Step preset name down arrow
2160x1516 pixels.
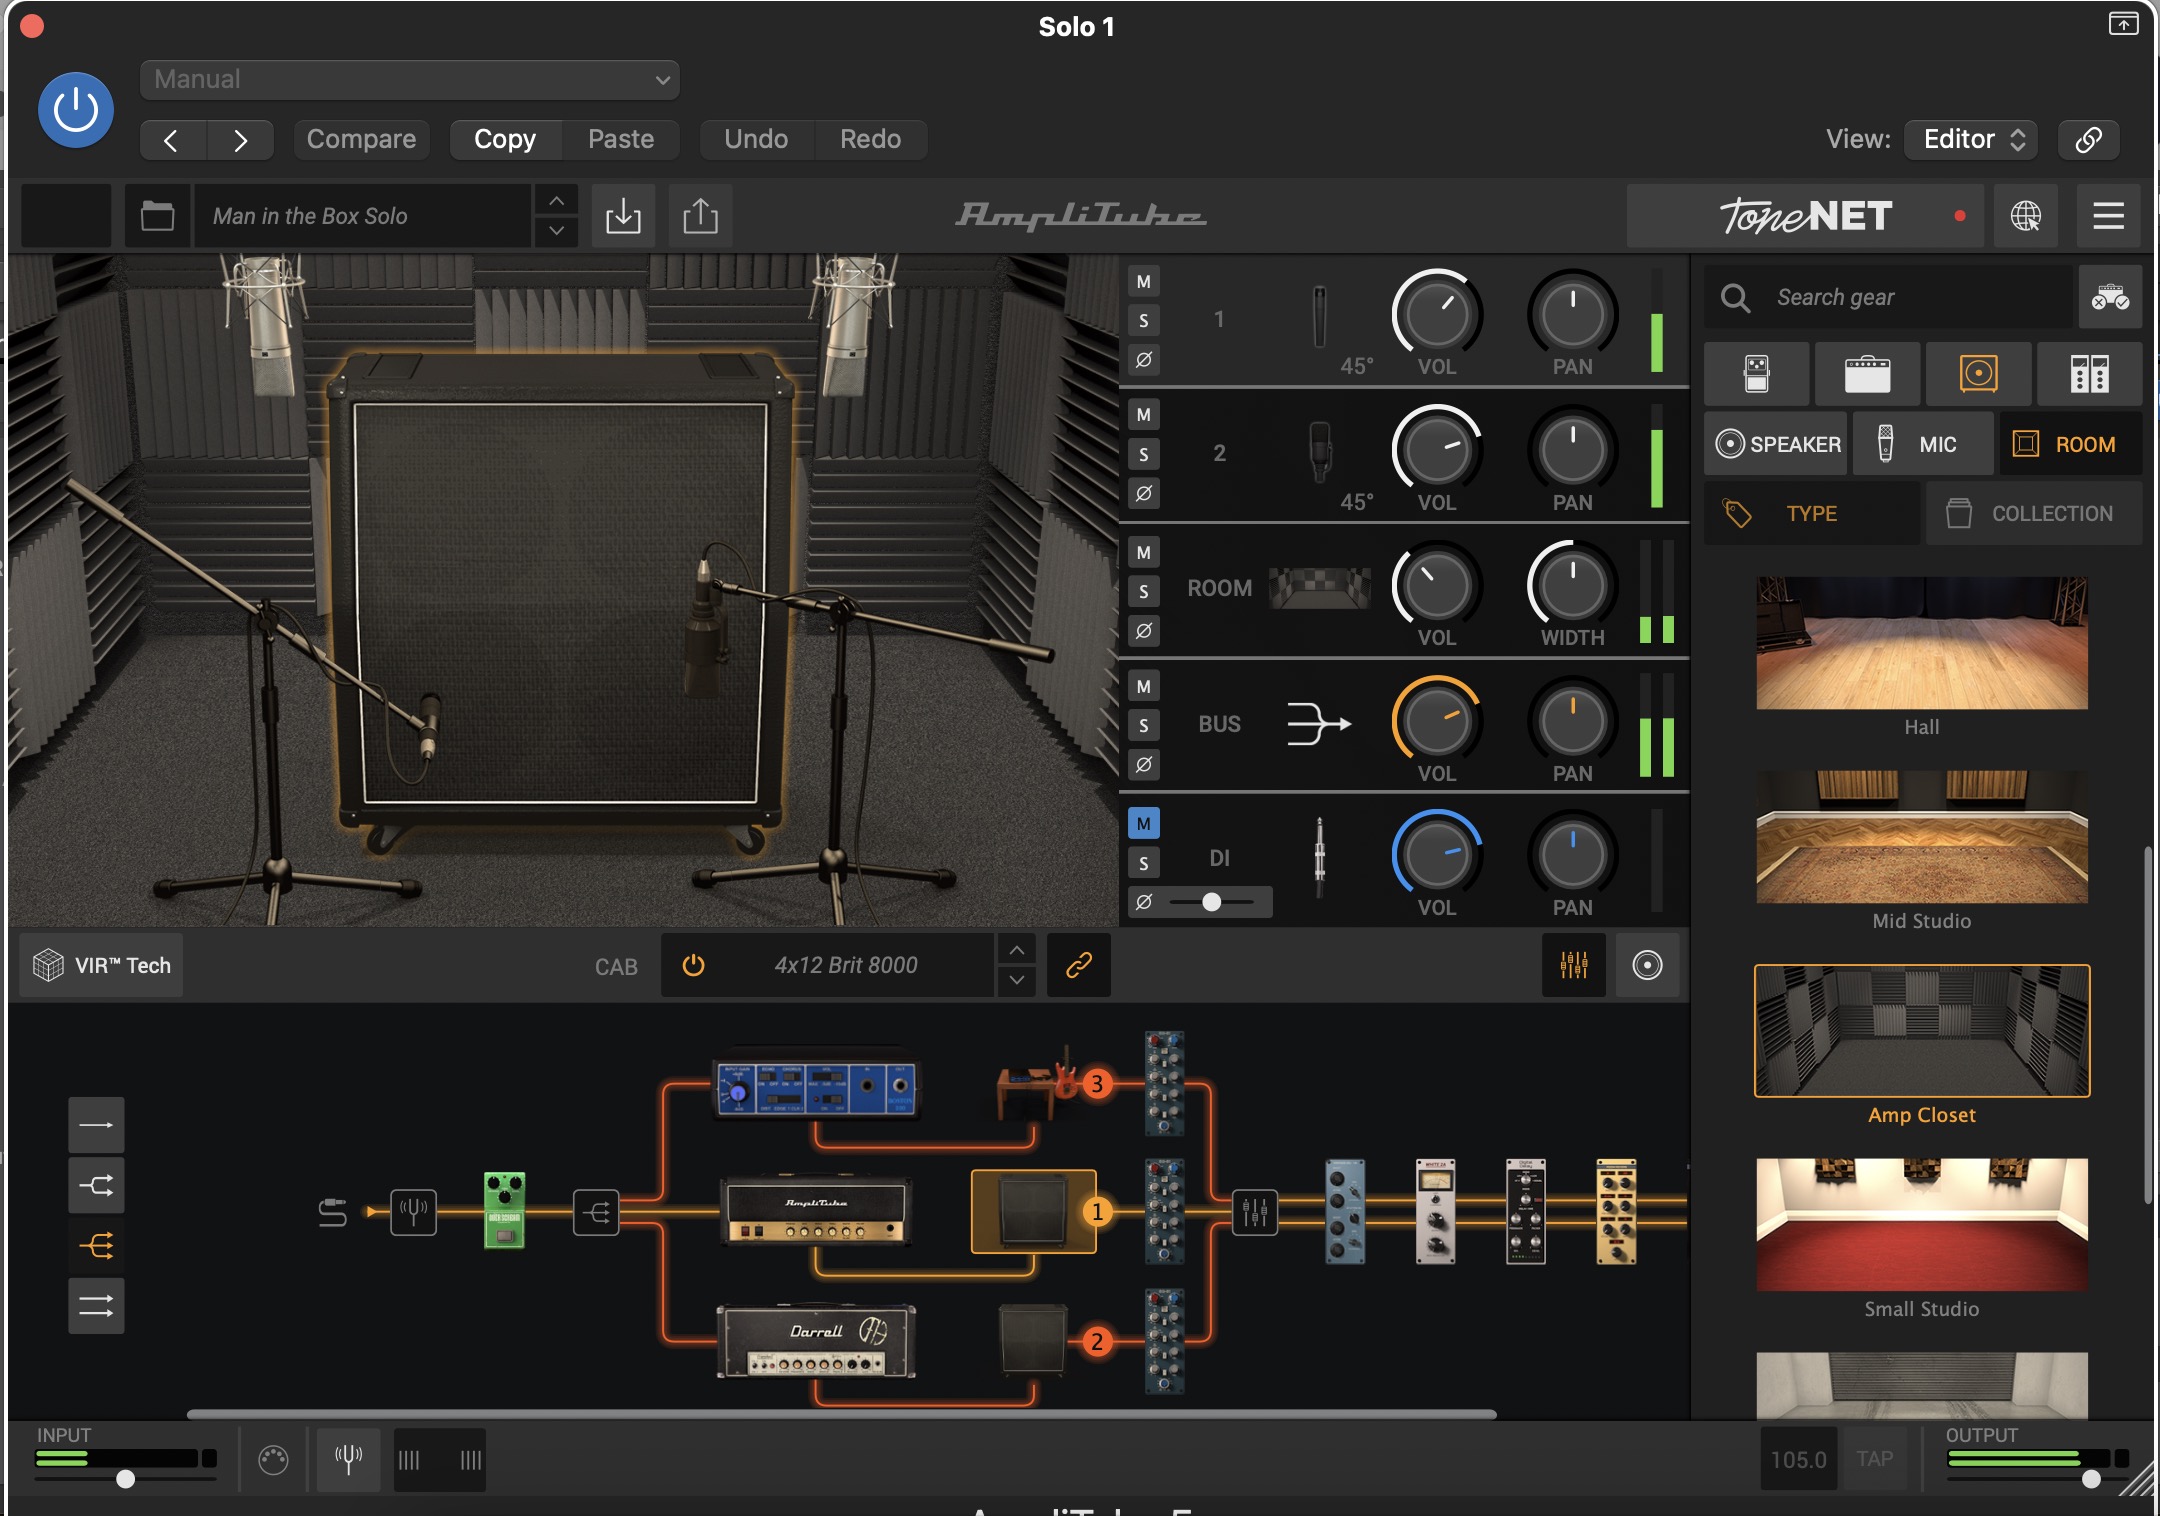pos(557,231)
